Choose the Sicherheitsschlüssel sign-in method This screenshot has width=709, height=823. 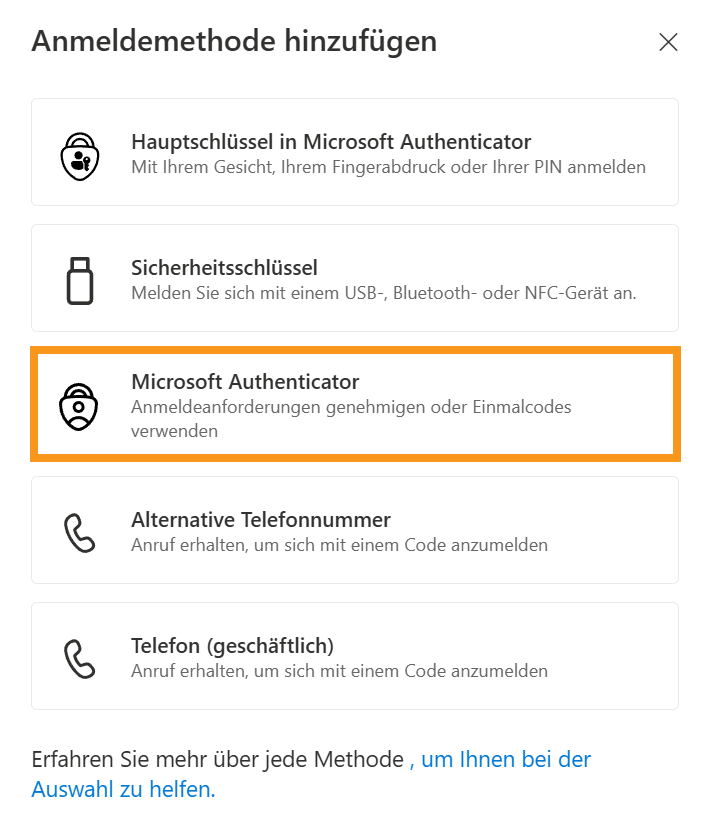coord(224,268)
